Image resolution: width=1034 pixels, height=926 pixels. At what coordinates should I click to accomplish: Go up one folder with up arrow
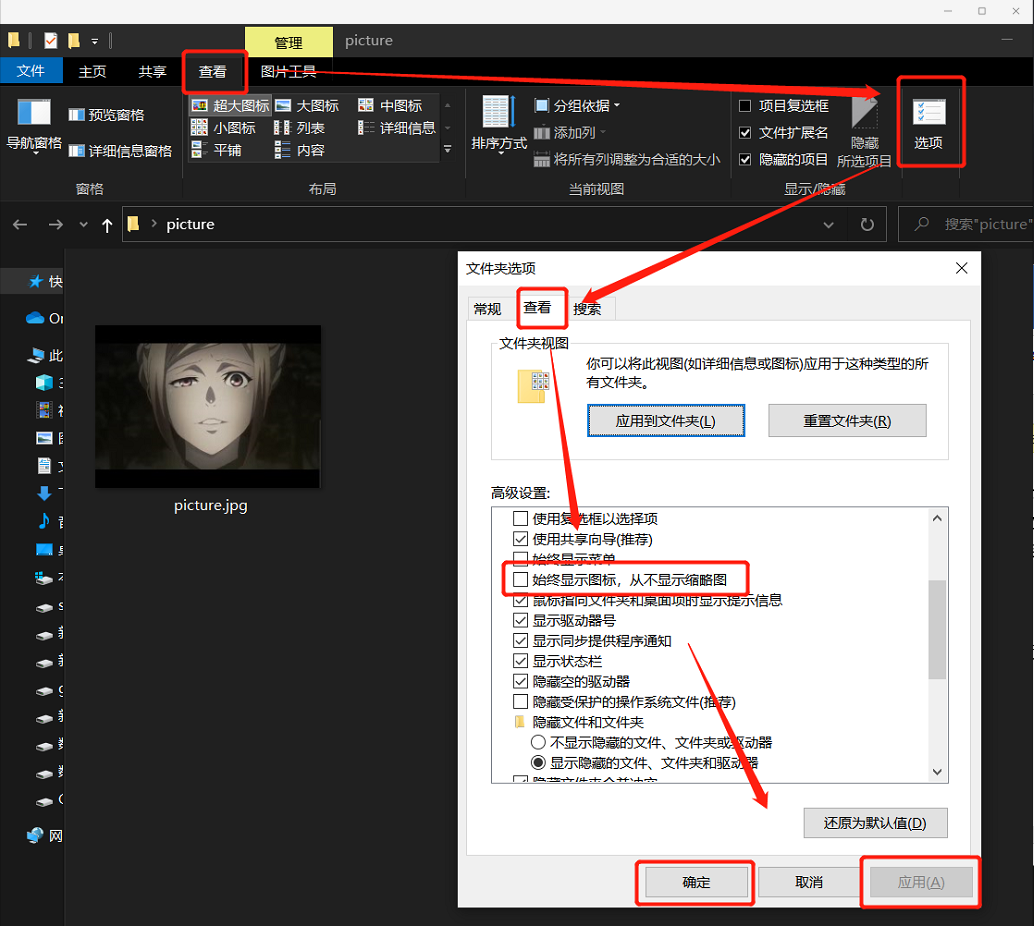pos(107,225)
